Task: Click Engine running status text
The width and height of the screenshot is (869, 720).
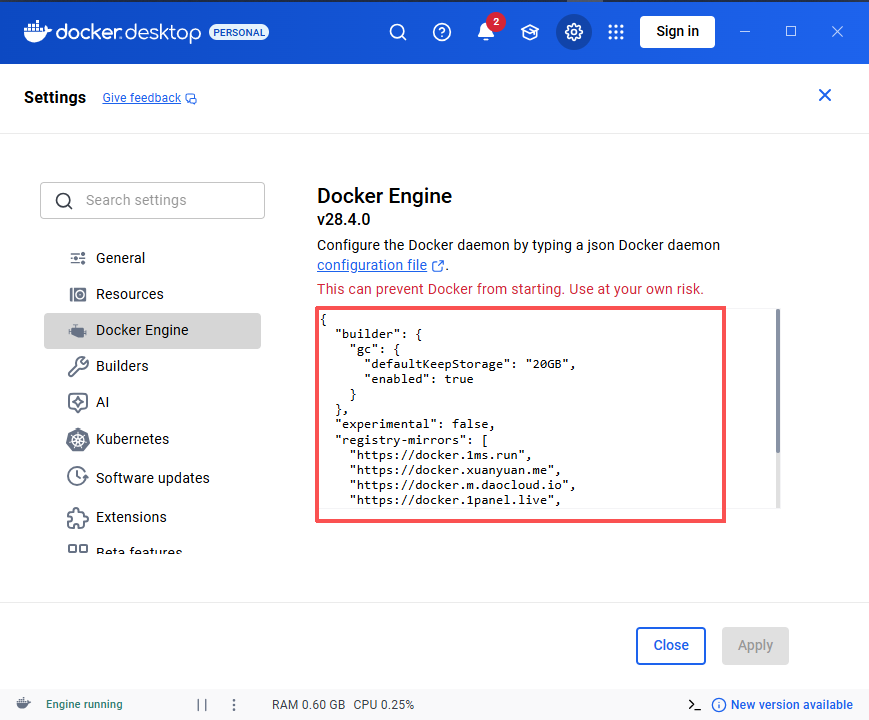Action: click(x=84, y=704)
